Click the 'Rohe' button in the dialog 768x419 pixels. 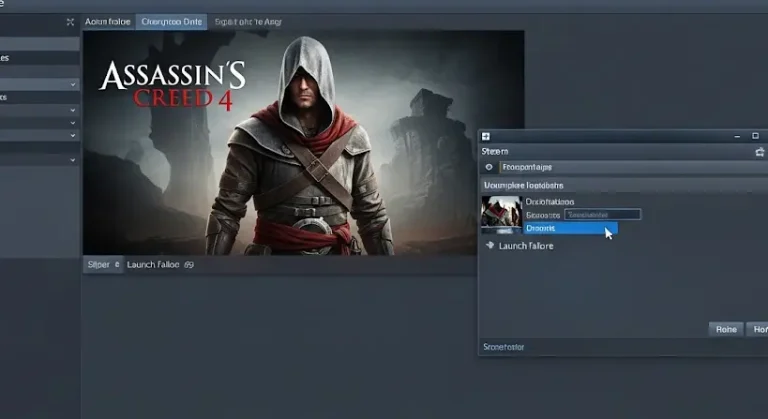[726, 329]
